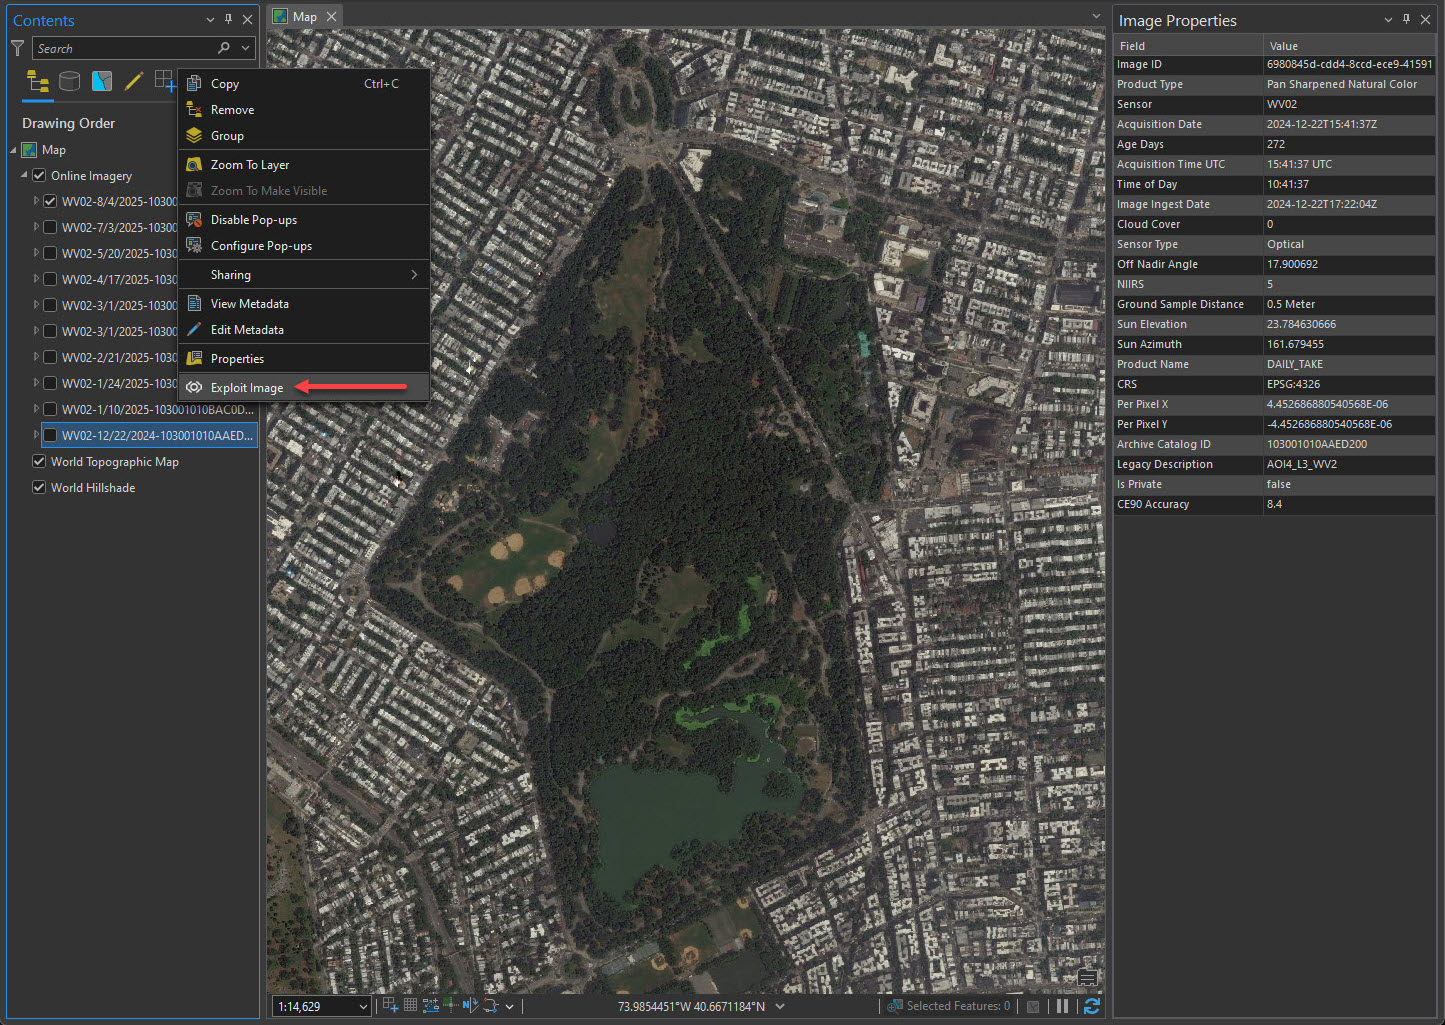Select the WV02-12/22/2024 layer row
The image size is (1445, 1025).
(x=149, y=436)
